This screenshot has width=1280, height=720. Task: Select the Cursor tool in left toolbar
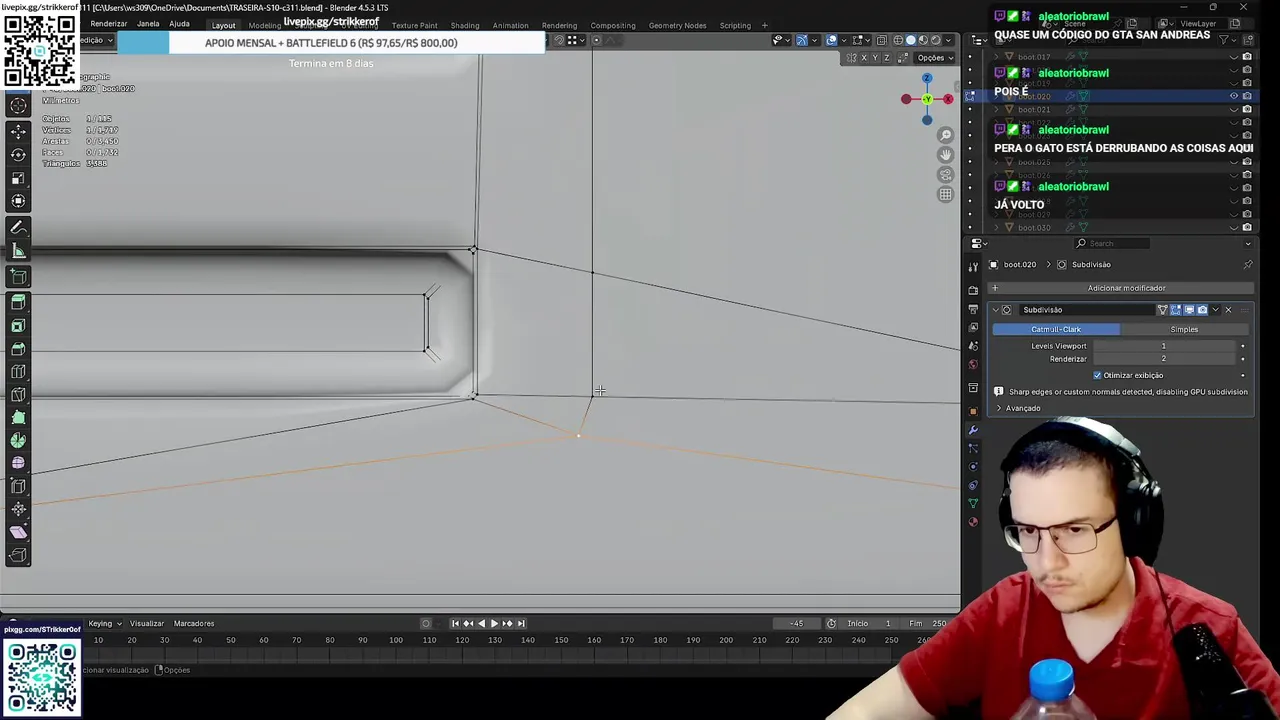pos(18,107)
